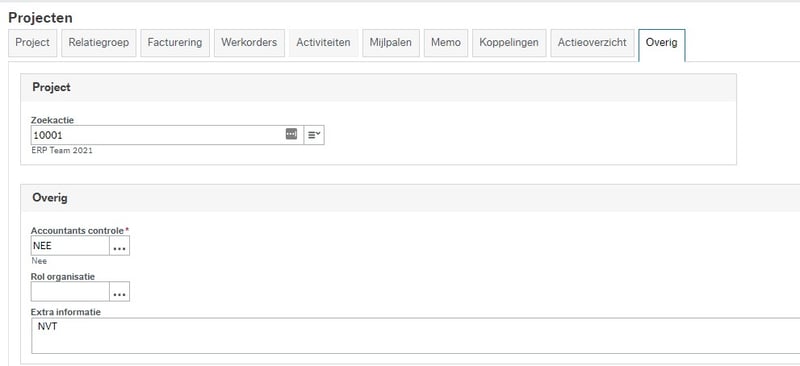
Task: Open the ellipsis lookup for Accountants controle
Action: click(x=119, y=246)
